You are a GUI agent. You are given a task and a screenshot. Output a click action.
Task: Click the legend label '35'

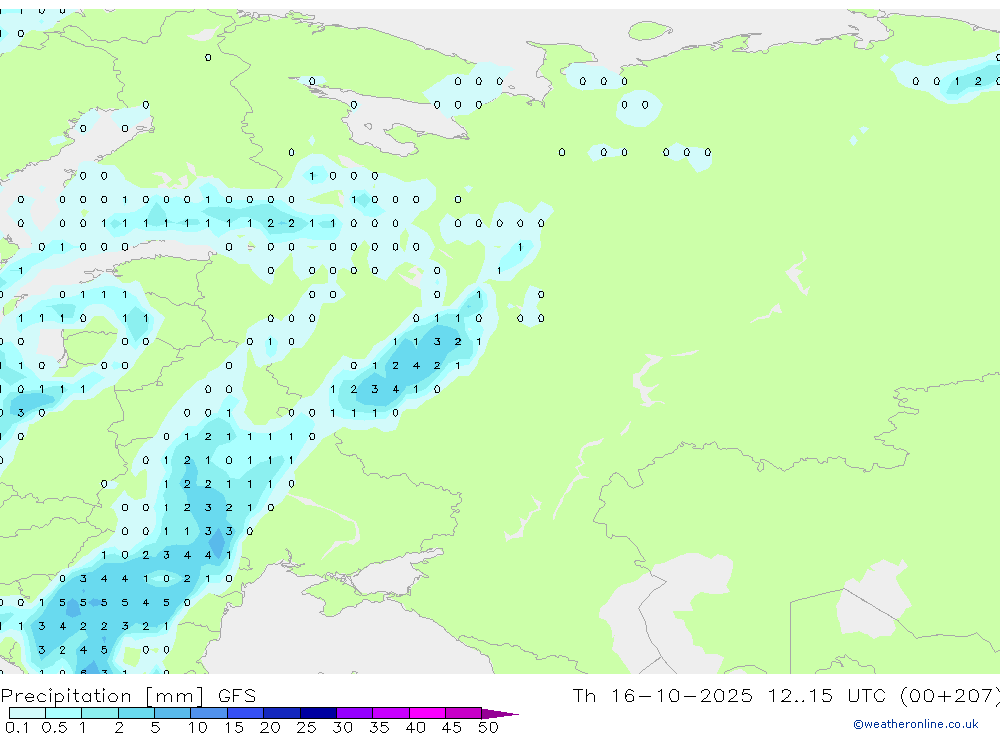pyautogui.click(x=379, y=727)
